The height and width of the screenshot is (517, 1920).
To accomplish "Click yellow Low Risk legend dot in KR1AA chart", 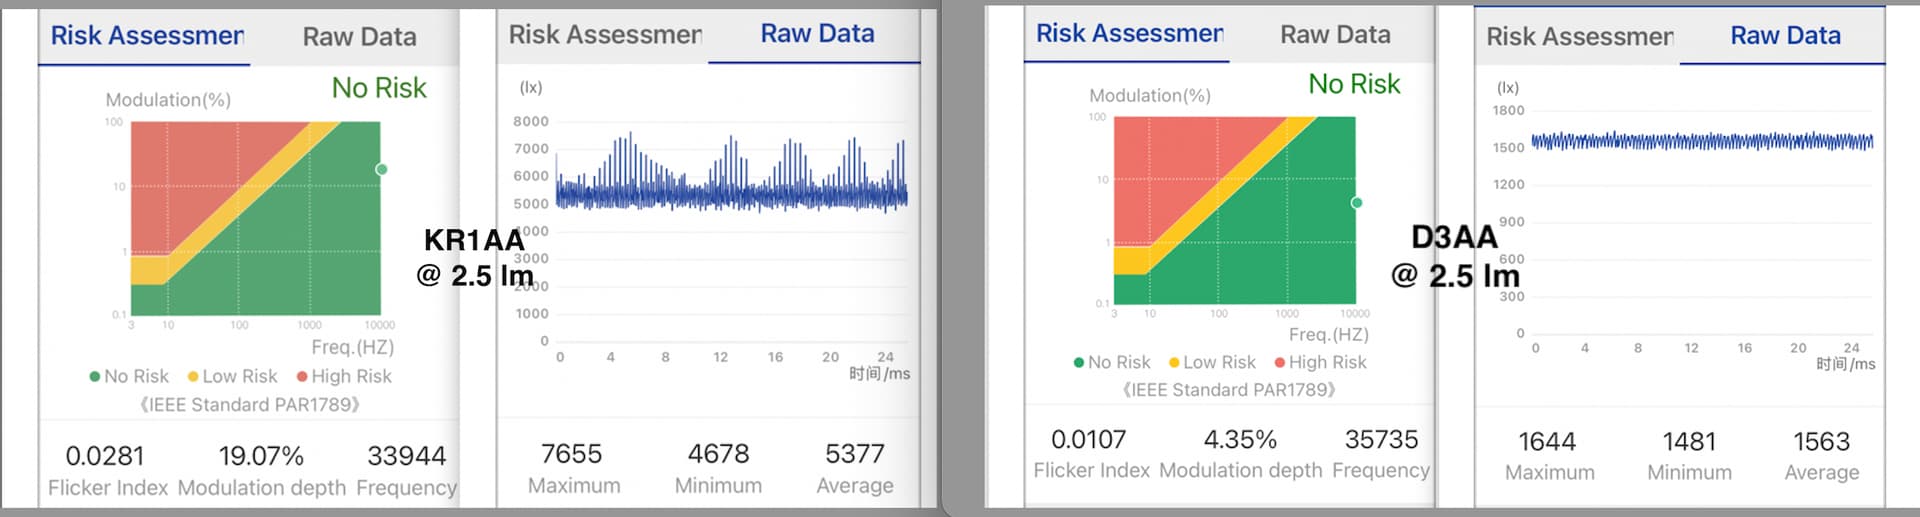I will (x=193, y=377).
